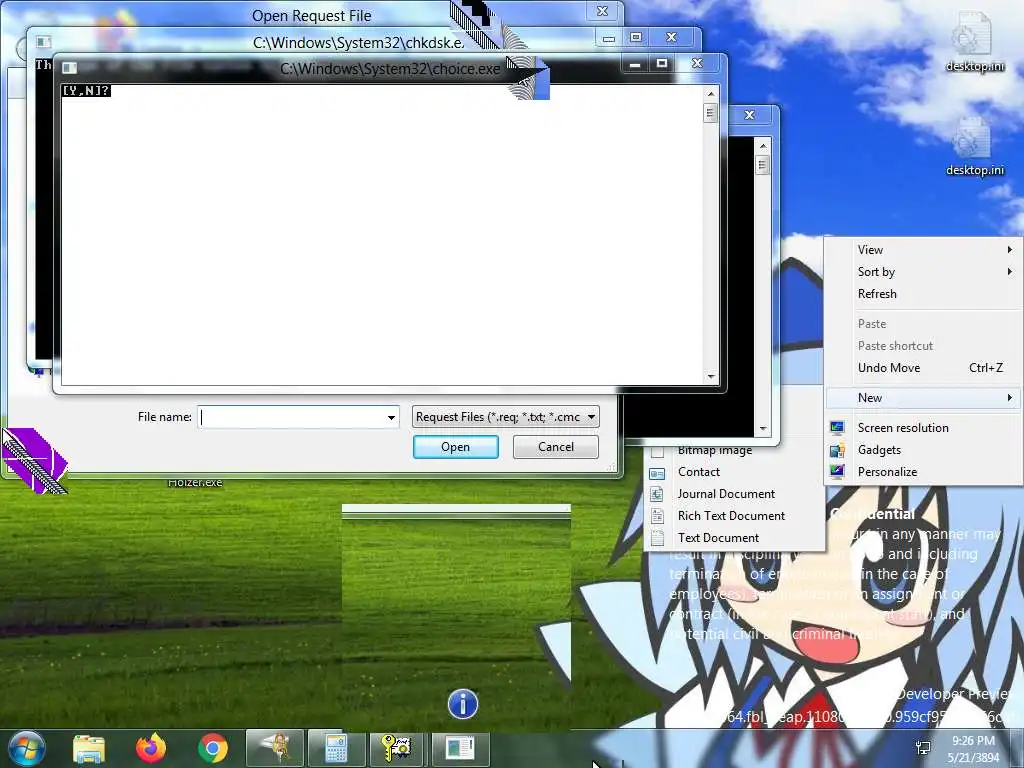Create a new Journal Document
This screenshot has width=1024, height=768.
(x=734, y=494)
